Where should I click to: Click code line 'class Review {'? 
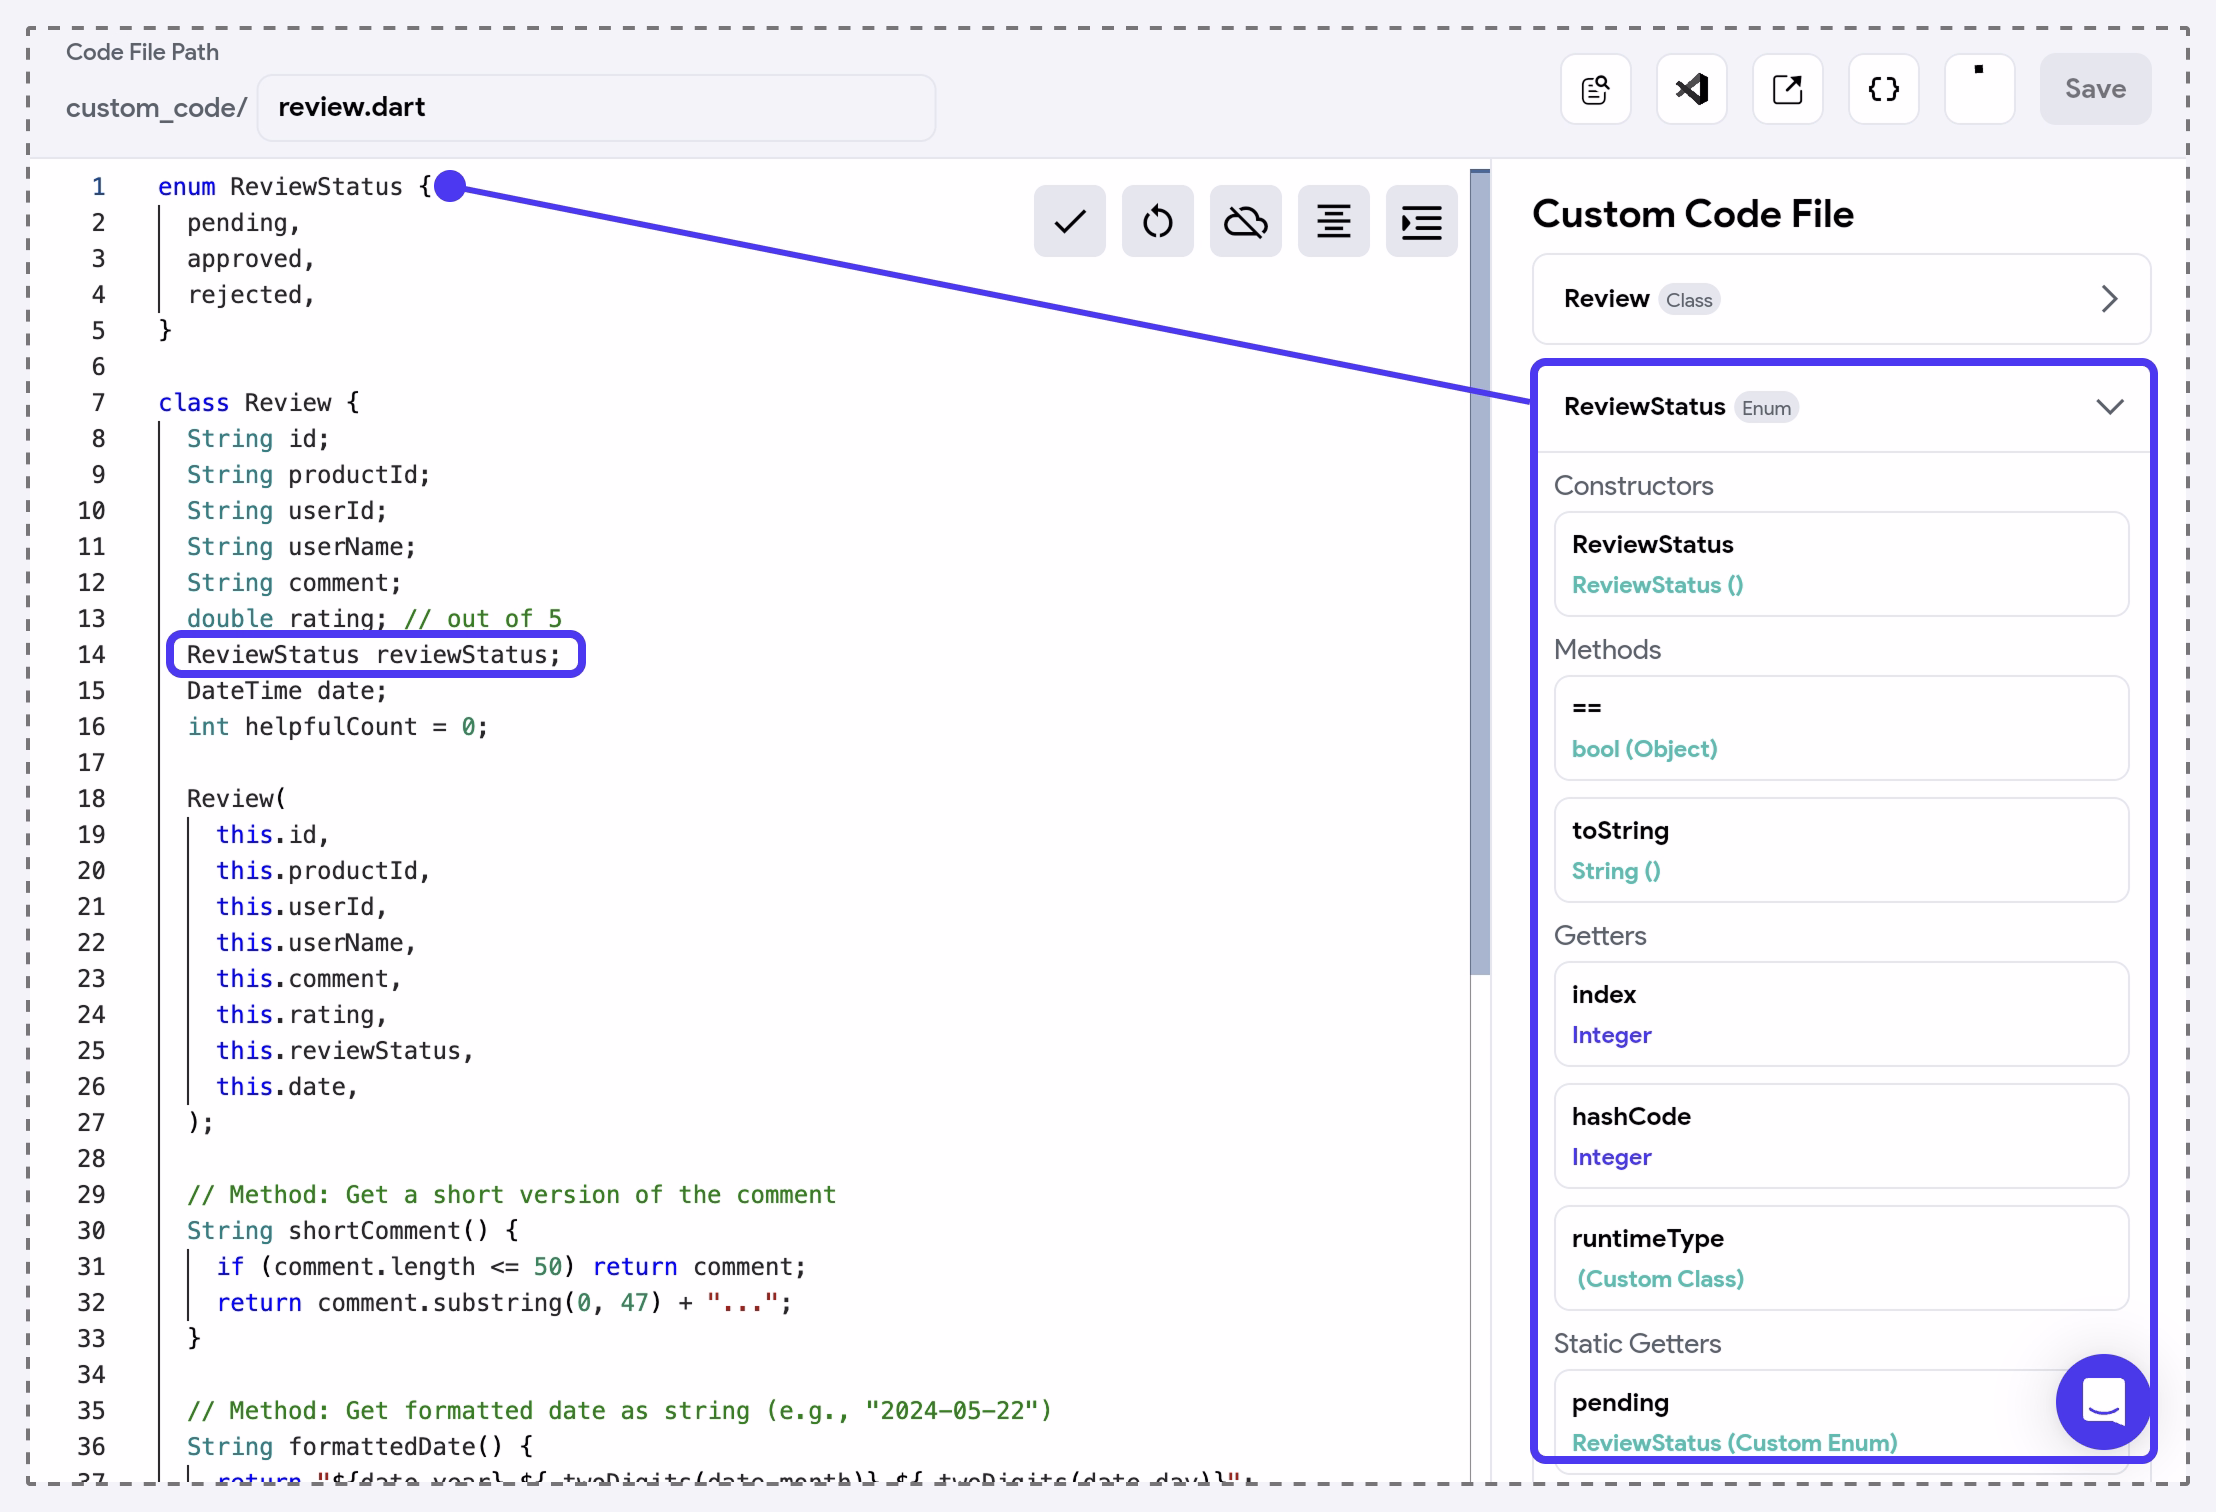(259, 403)
